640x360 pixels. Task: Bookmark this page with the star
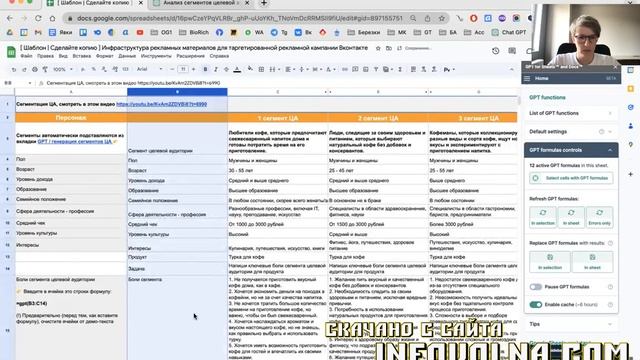pos(442,18)
